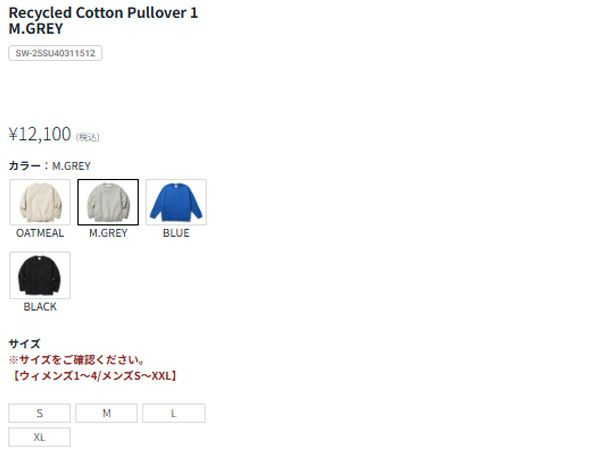Click the BLUE color name label
600x450 pixels.
pyautogui.click(x=176, y=233)
